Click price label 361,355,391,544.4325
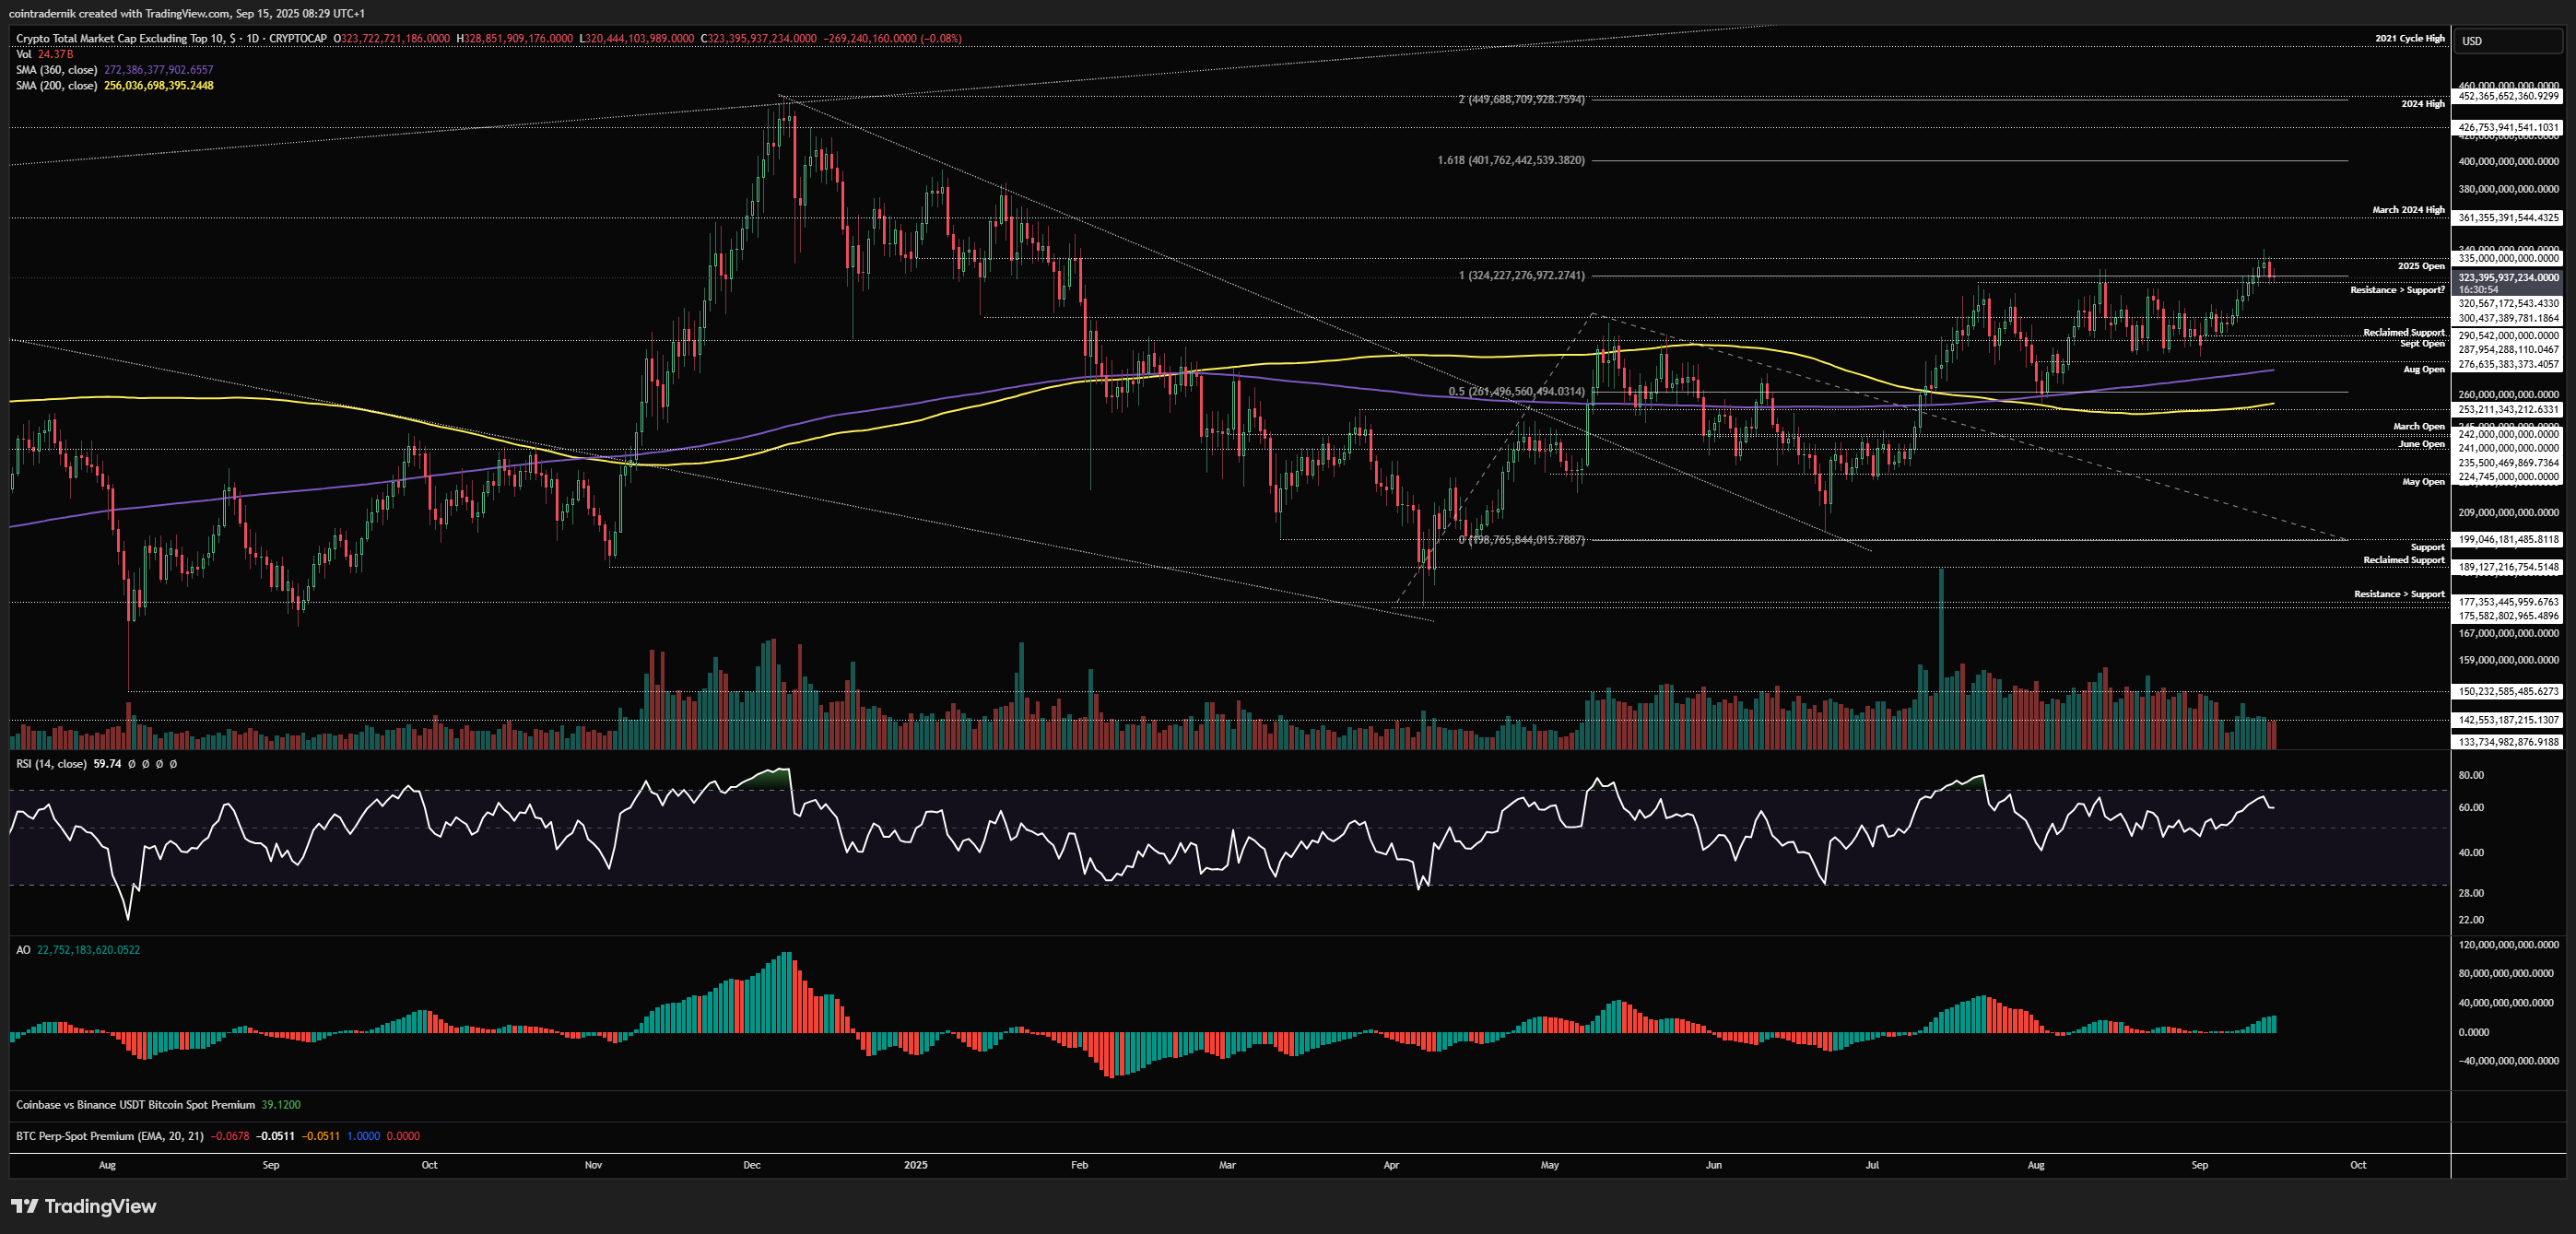The image size is (2576, 1234). click(x=2509, y=218)
